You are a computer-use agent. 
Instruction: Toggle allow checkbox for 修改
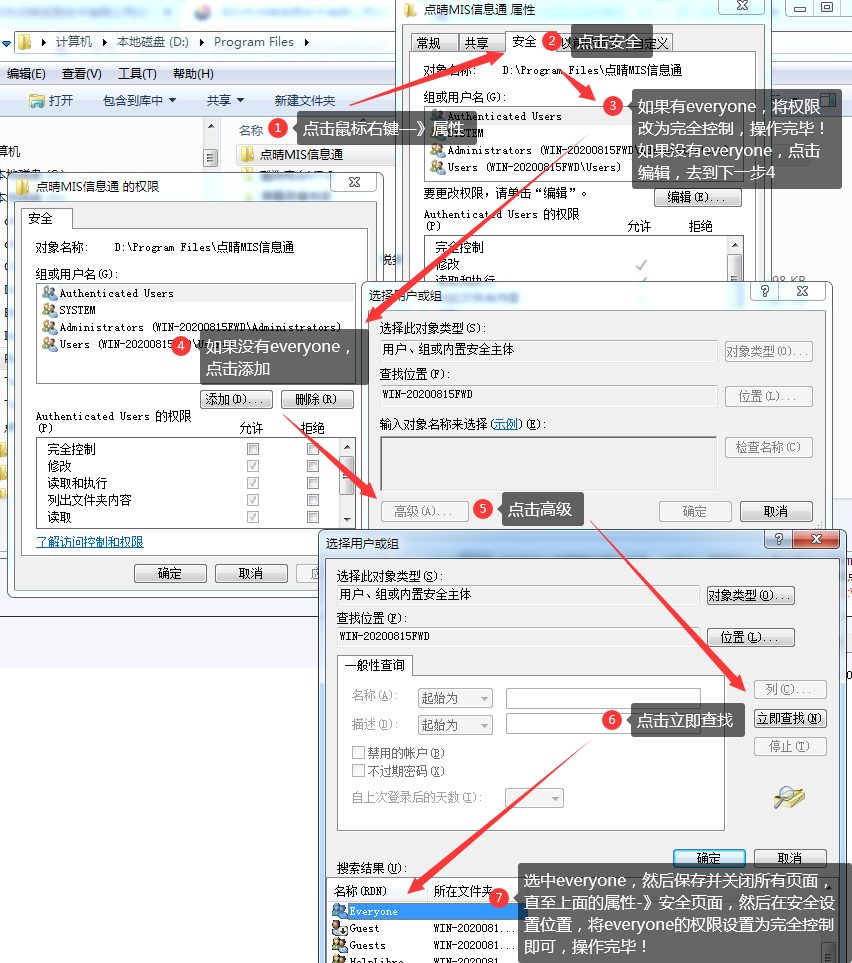tap(253, 466)
